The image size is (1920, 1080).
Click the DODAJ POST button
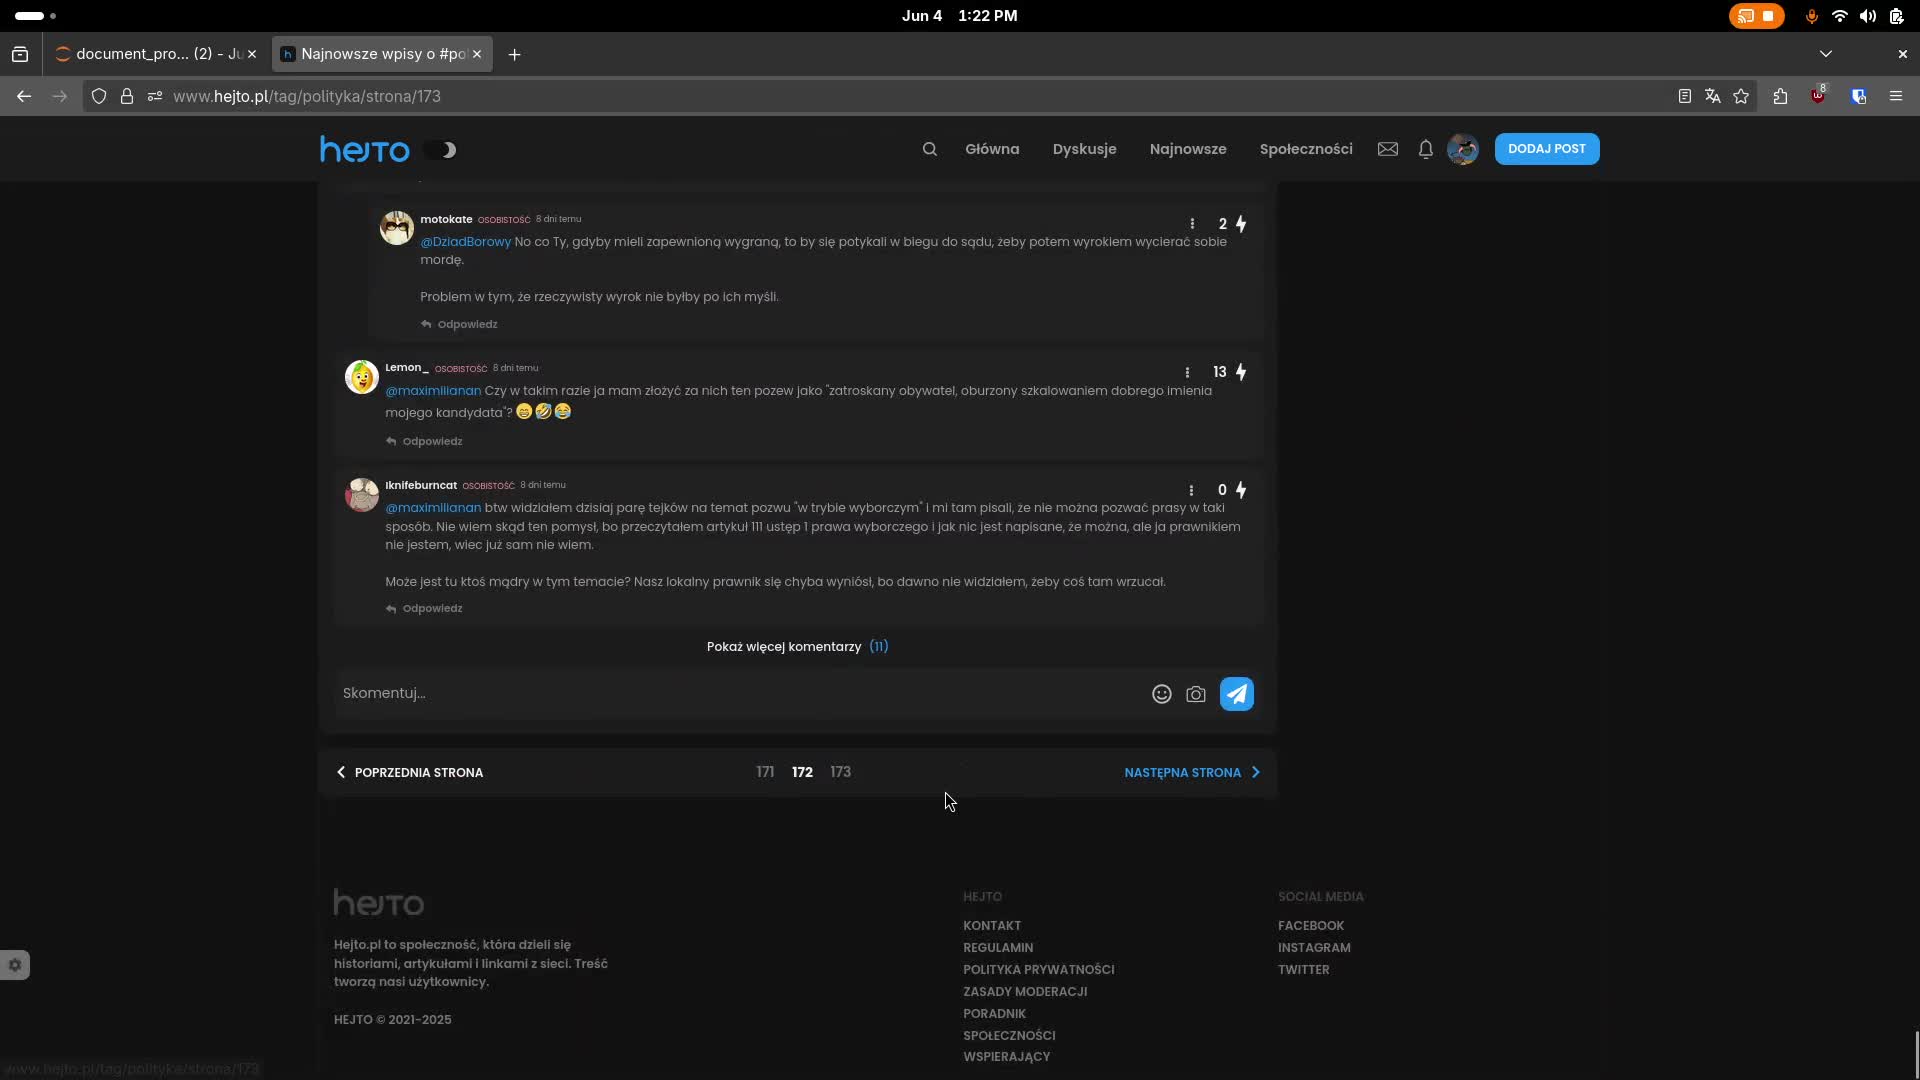point(1546,149)
